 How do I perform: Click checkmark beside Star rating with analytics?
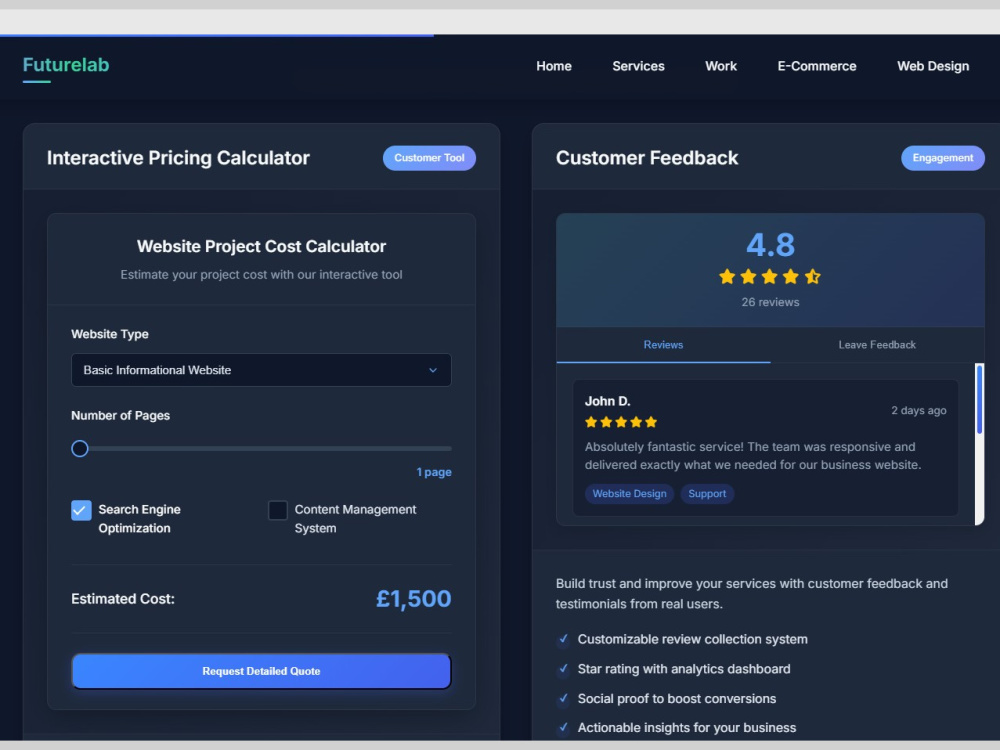(563, 669)
